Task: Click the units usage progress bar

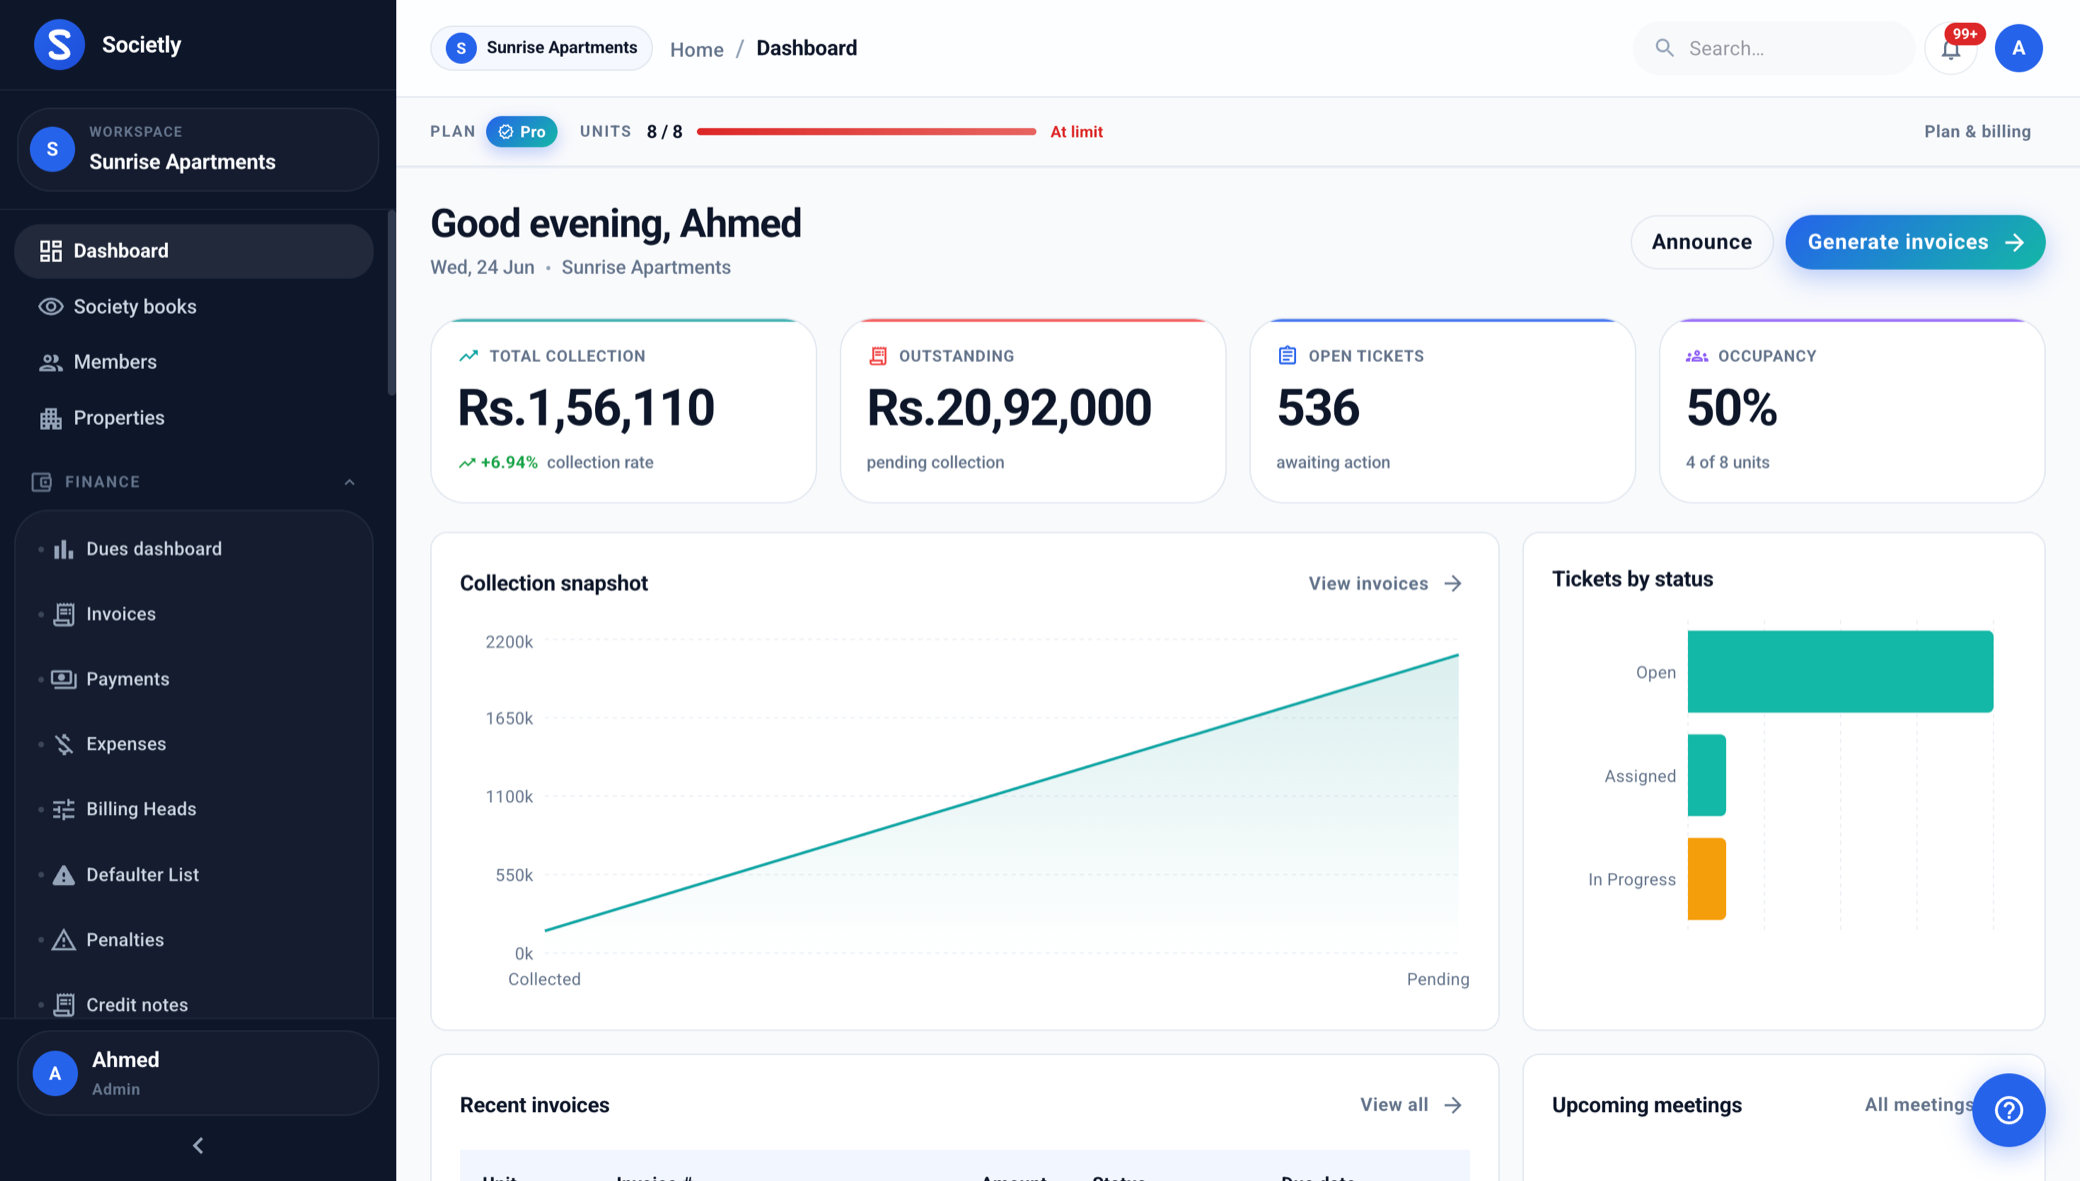Action: 866,132
